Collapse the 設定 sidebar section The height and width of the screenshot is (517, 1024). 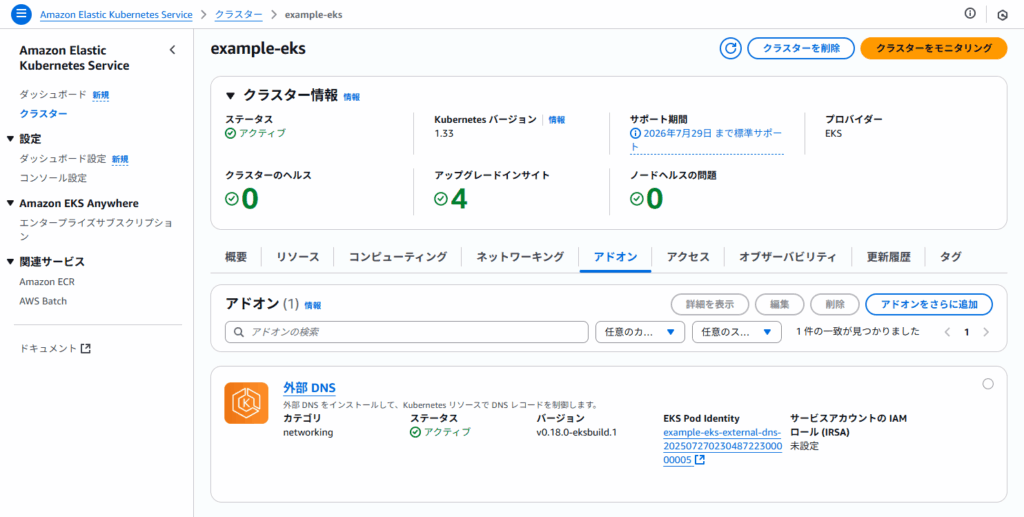coord(10,138)
